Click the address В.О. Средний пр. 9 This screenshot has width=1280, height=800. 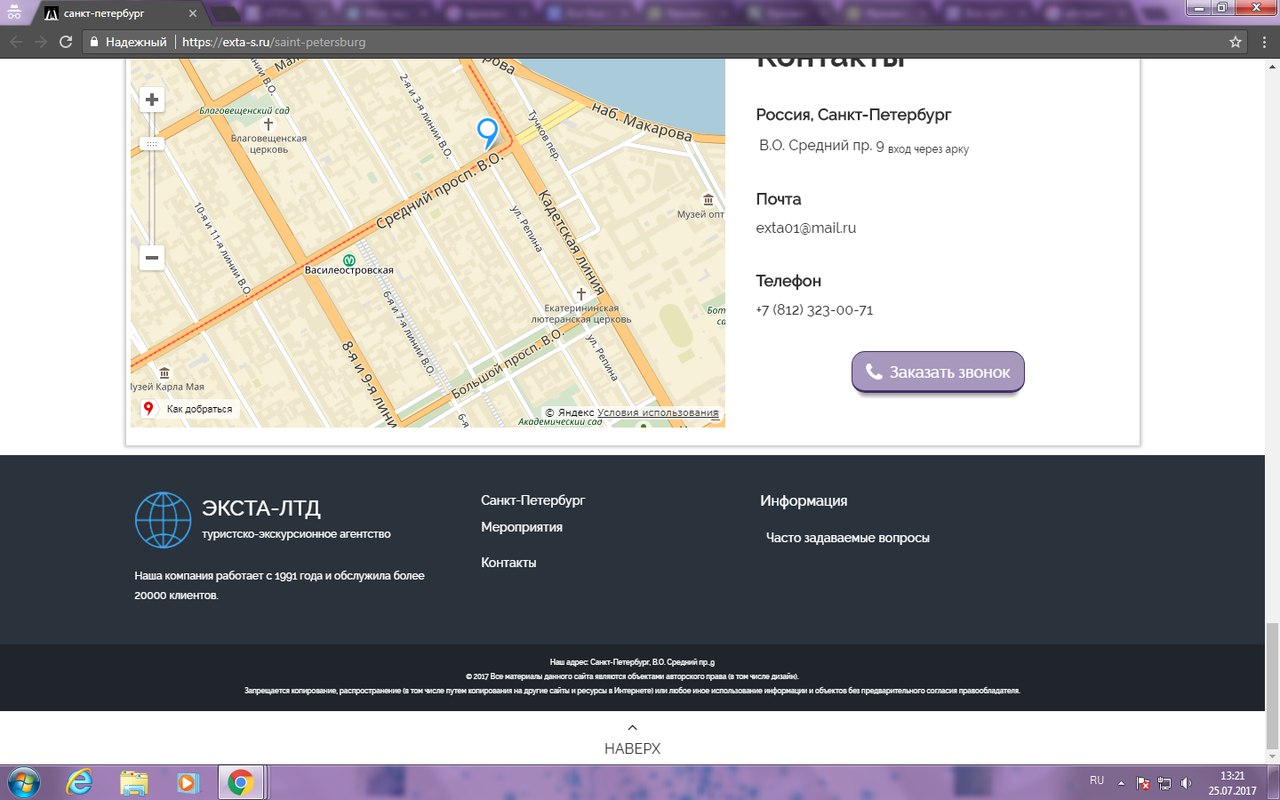822,146
